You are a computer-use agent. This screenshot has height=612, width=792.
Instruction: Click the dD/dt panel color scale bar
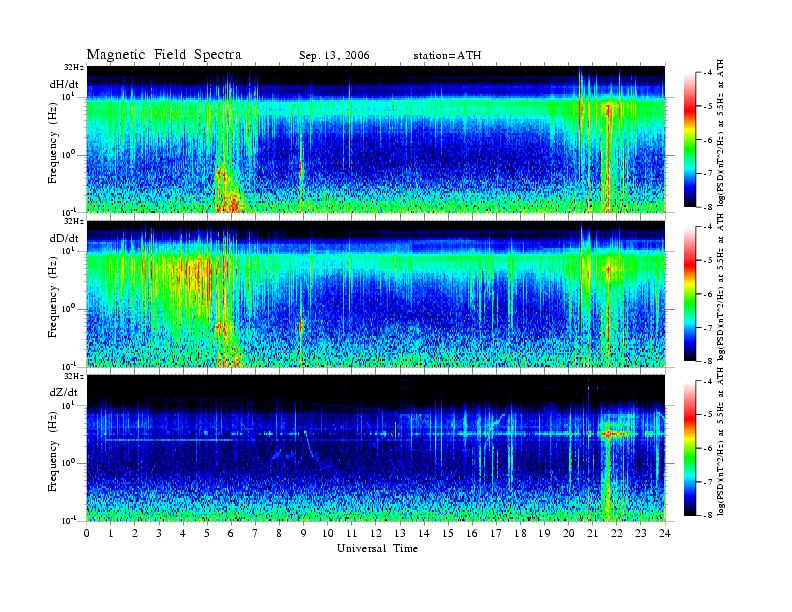[x=690, y=293]
